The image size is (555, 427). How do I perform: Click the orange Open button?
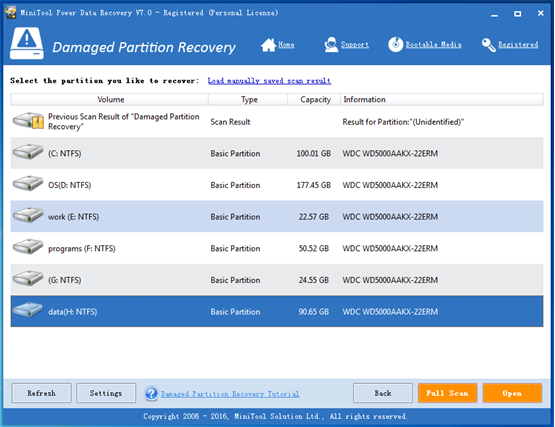click(512, 393)
